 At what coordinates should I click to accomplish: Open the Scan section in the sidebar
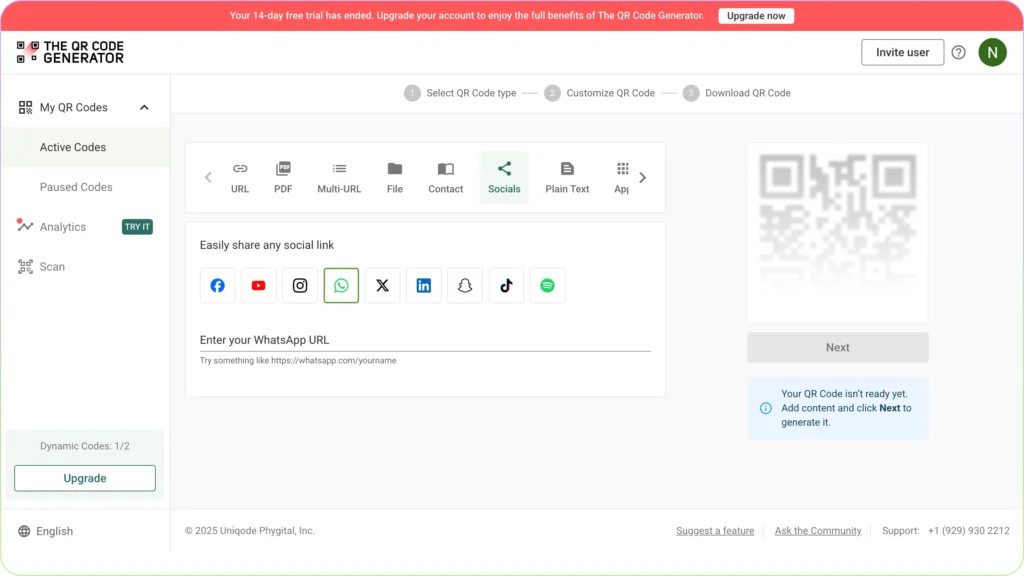point(52,266)
